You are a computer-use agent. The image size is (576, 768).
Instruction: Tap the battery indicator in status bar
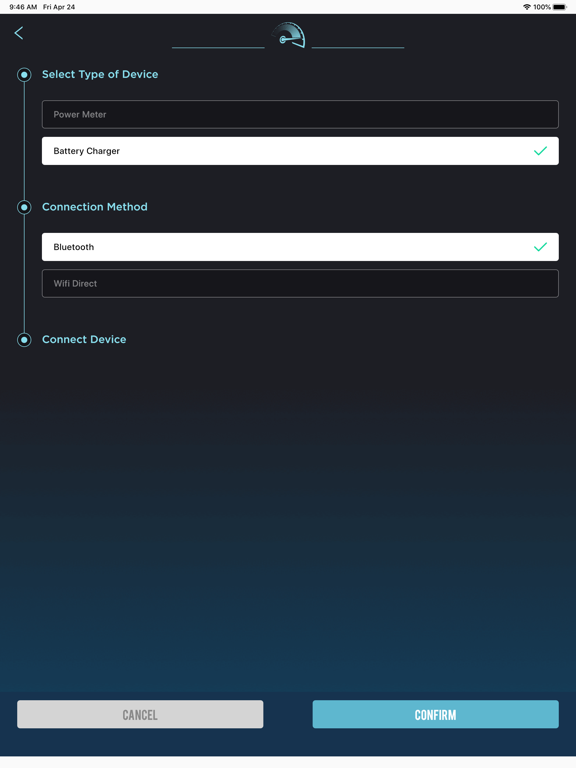[x=560, y=7]
